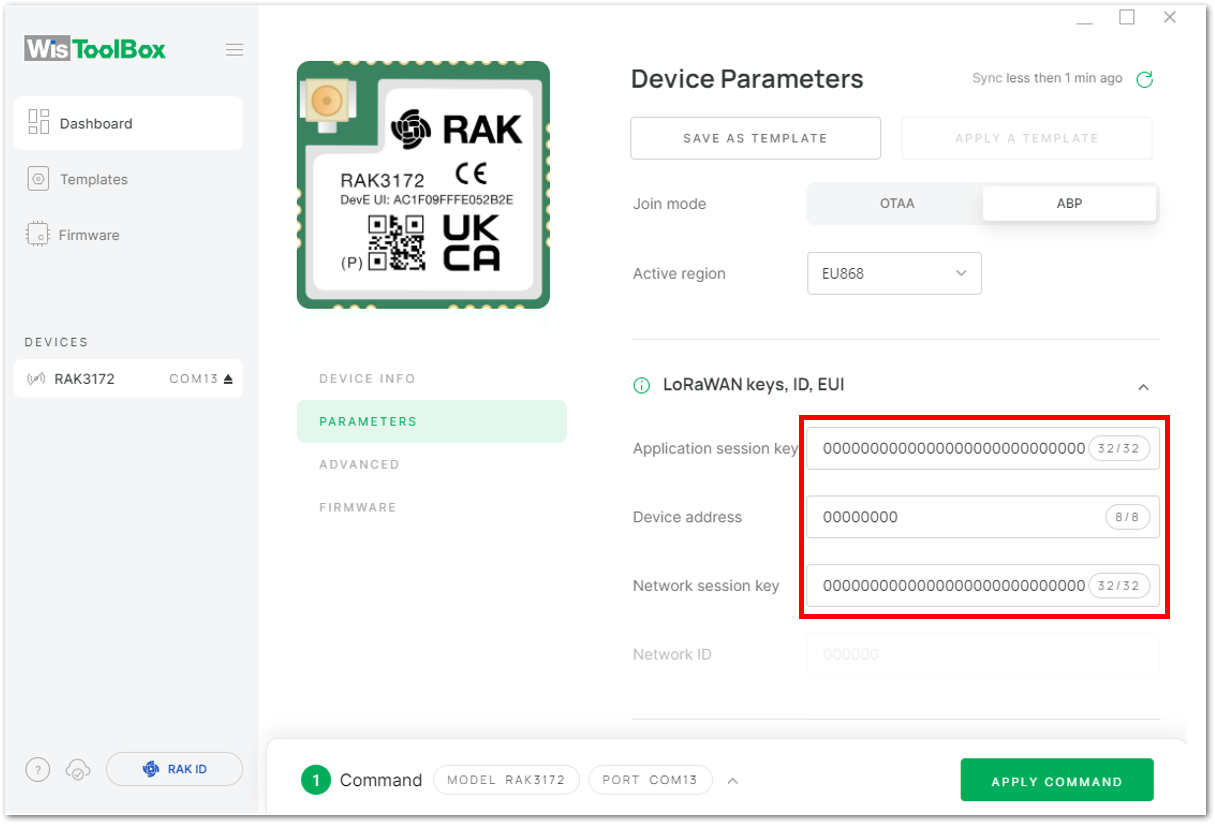Refresh device parameters with sync icon
This screenshot has height=824, width=1215.
pyautogui.click(x=1145, y=79)
